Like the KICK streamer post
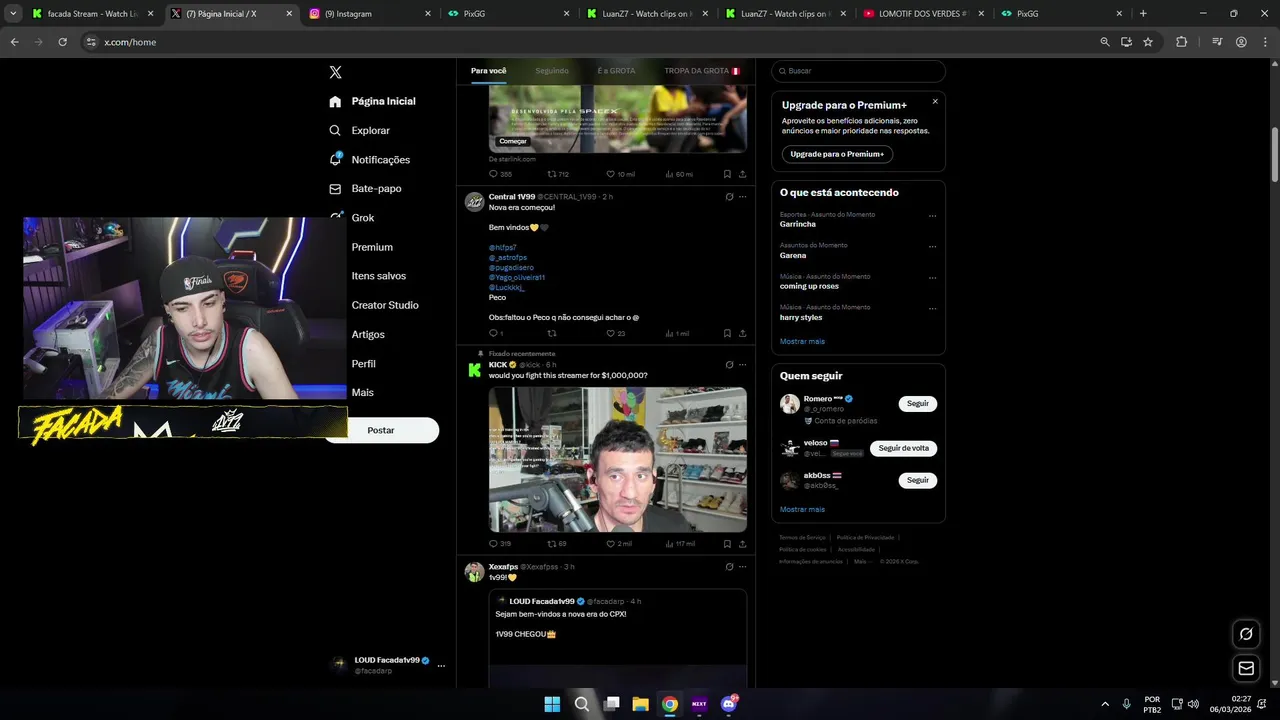 point(610,544)
